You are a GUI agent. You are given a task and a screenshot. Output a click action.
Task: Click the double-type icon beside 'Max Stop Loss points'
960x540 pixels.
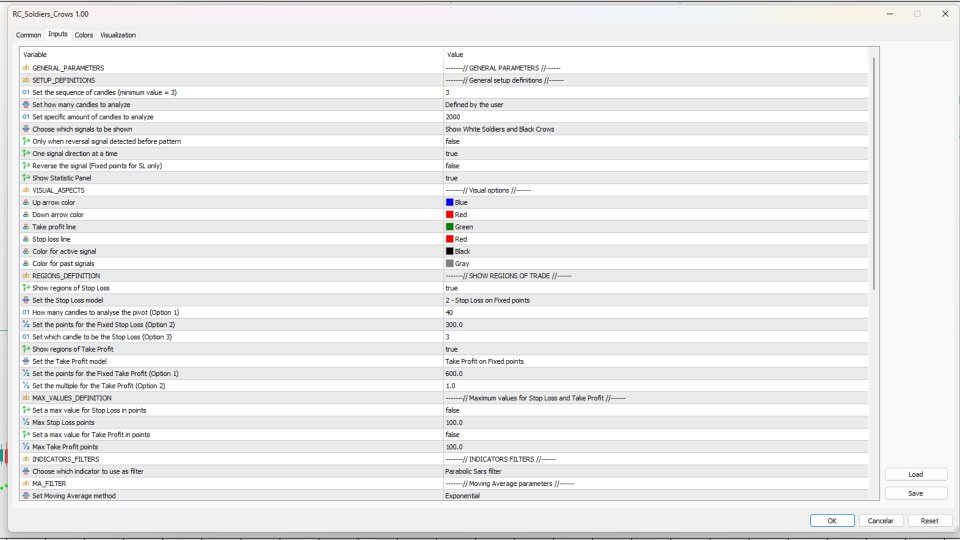coord(25,422)
